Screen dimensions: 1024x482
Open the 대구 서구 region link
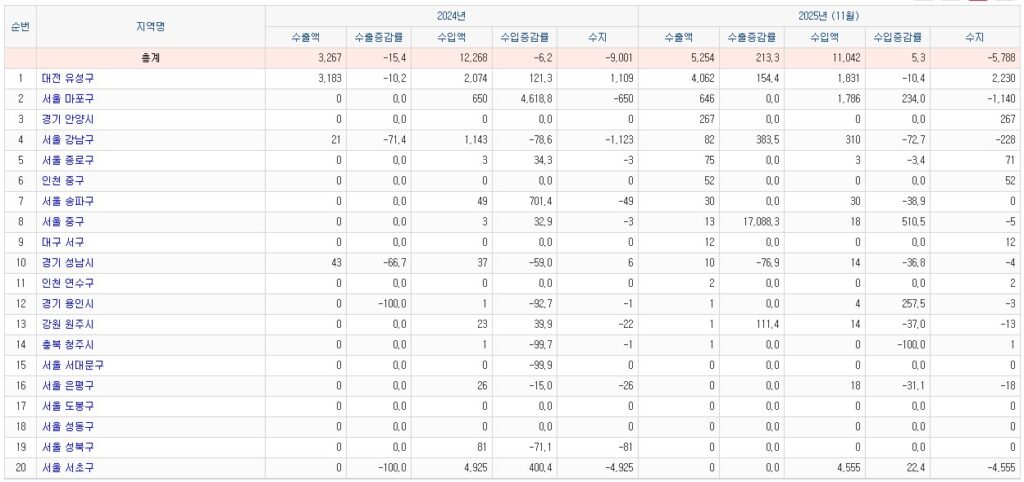click(64, 242)
